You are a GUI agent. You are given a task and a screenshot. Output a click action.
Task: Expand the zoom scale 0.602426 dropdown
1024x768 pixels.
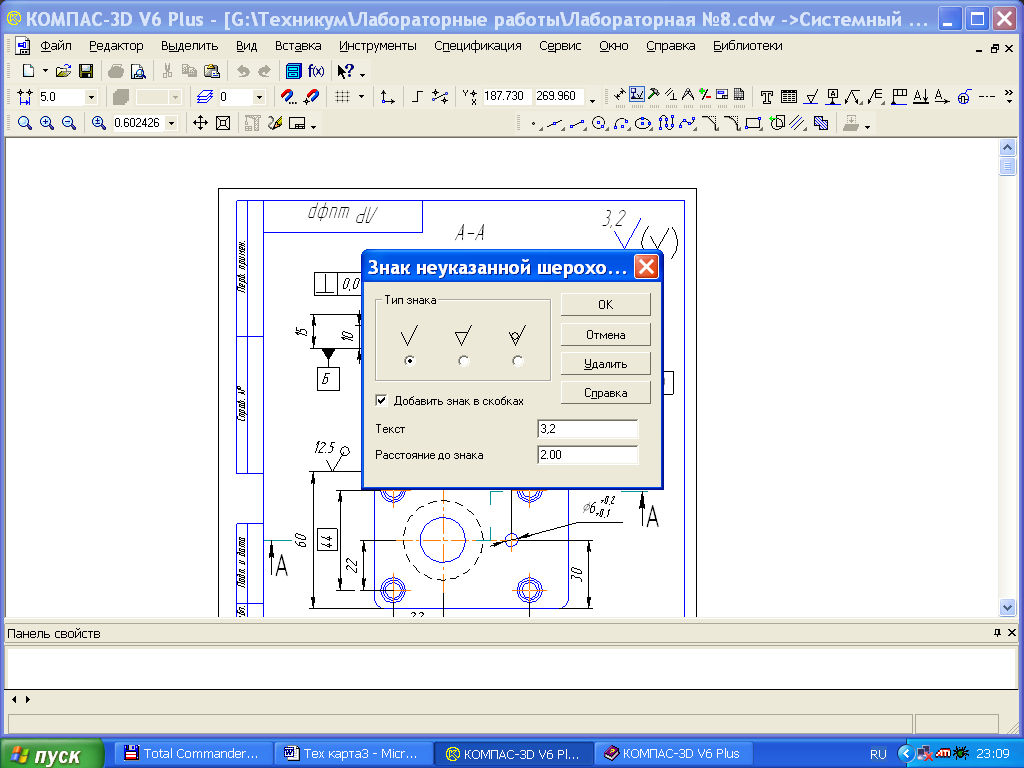pyautogui.click(x=172, y=123)
